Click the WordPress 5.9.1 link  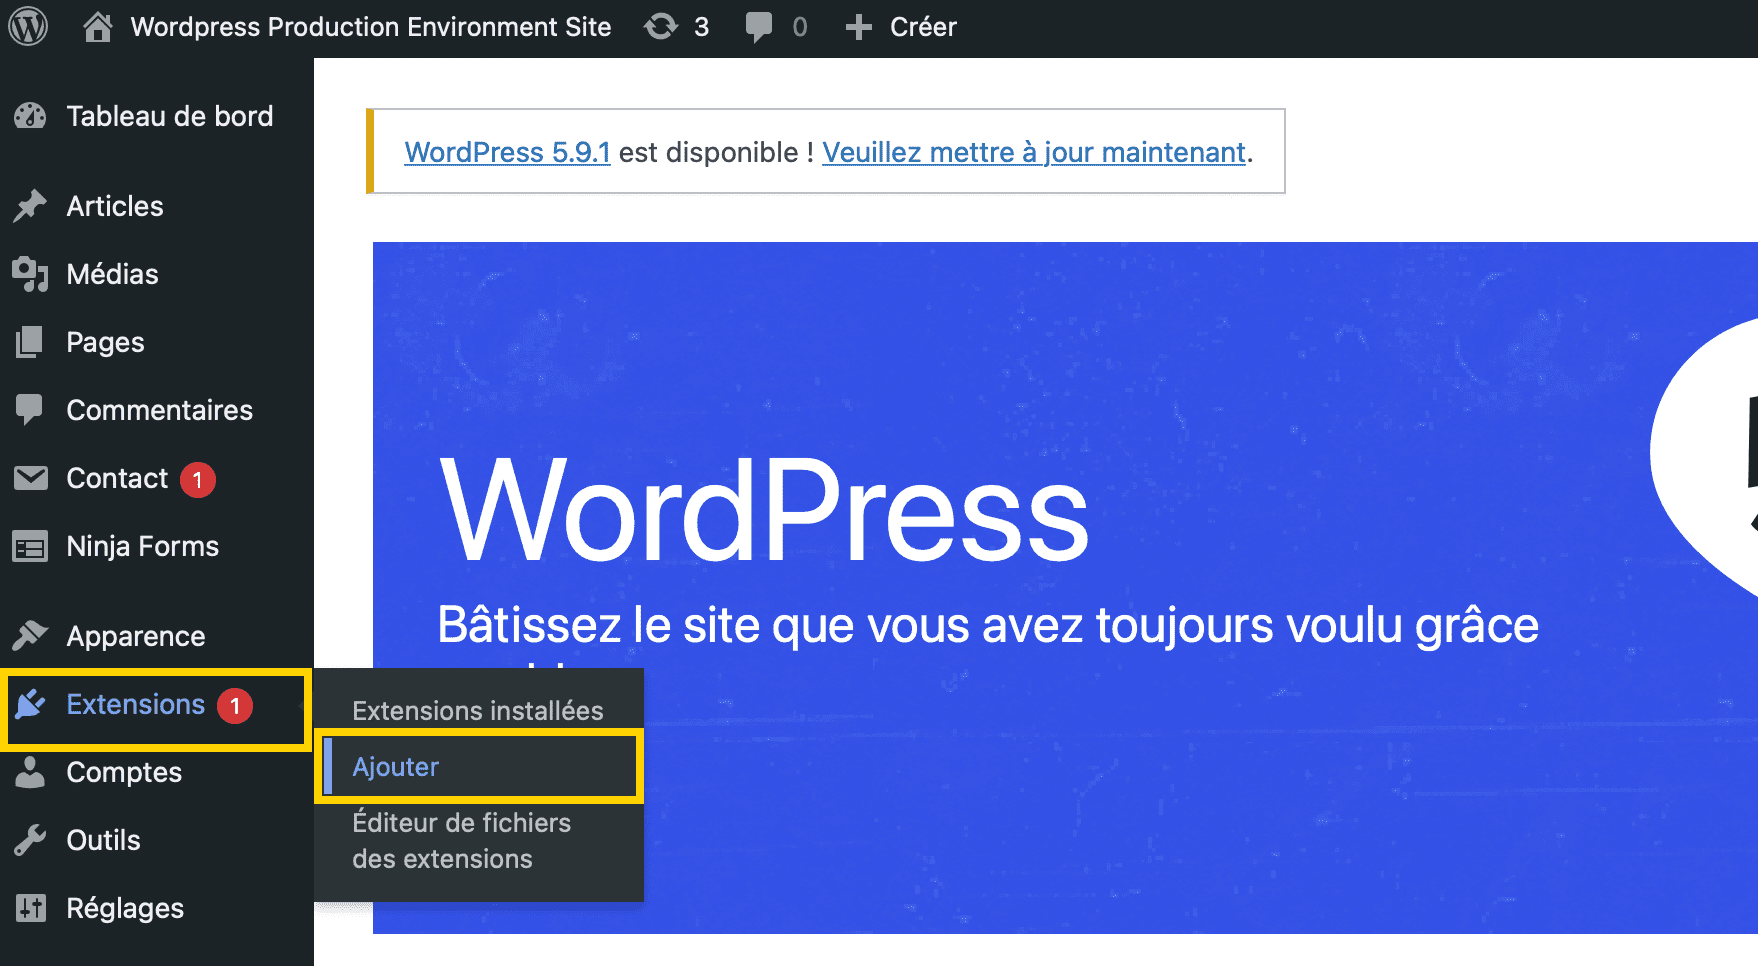coord(507,152)
